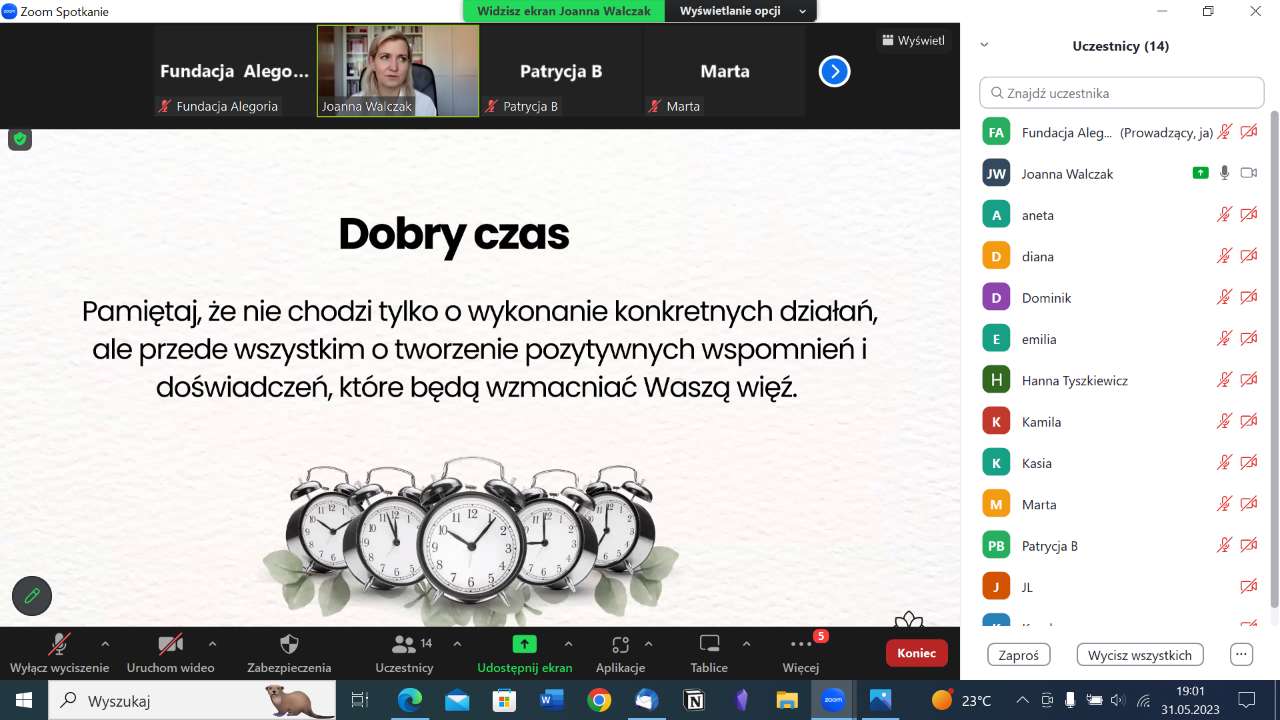Screen dimensions: 1280x720
Task: Open the Więcej menu in toolbar
Action: [x=801, y=644]
